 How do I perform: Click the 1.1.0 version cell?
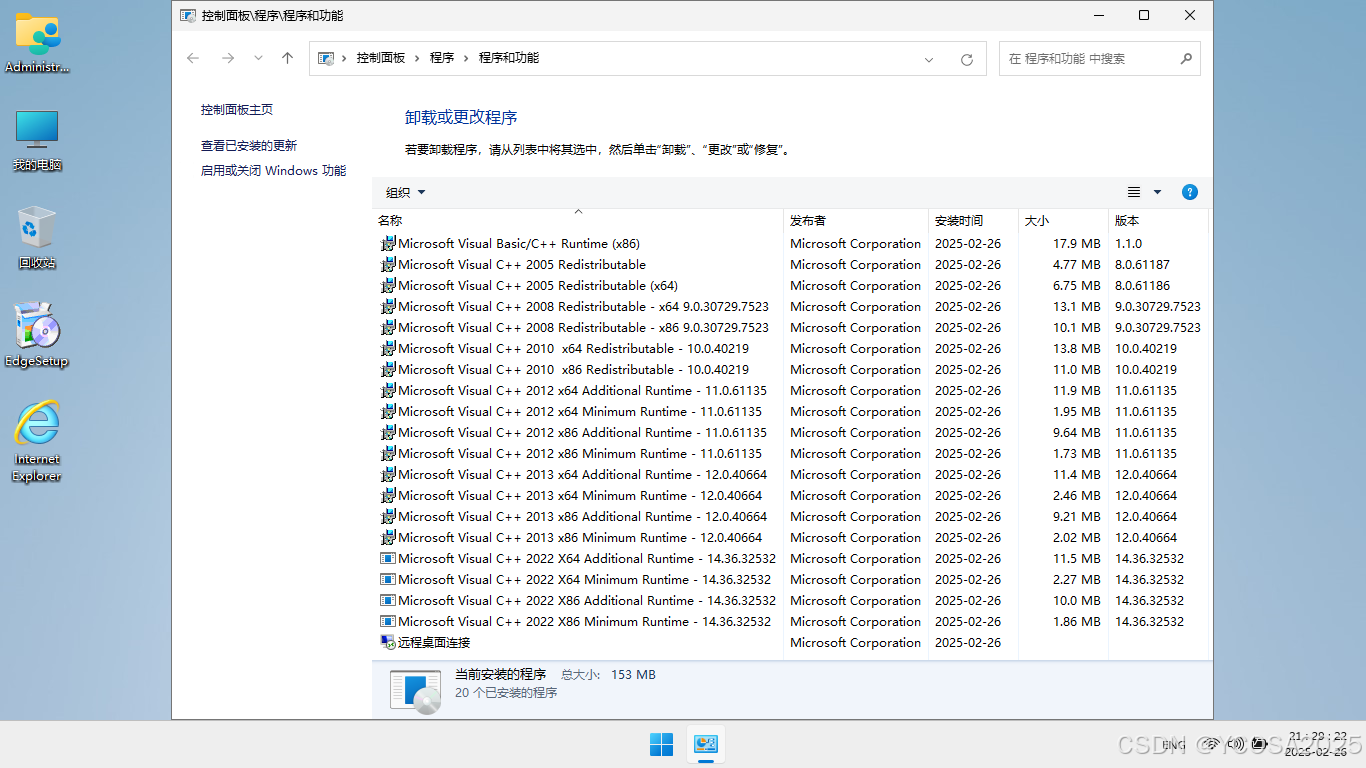[1128, 244]
